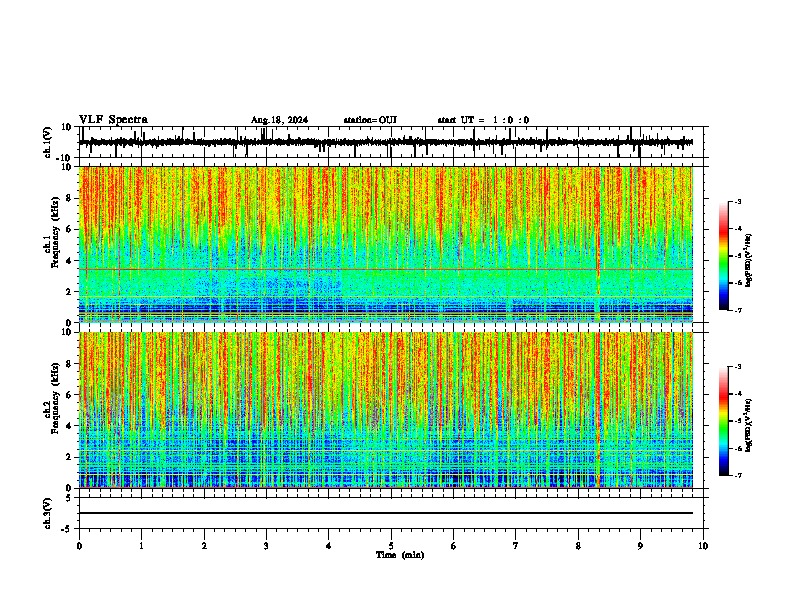Click inside the ch.2 spectrogram panel
The width and height of the screenshot is (792, 612).
(x=386, y=410)
